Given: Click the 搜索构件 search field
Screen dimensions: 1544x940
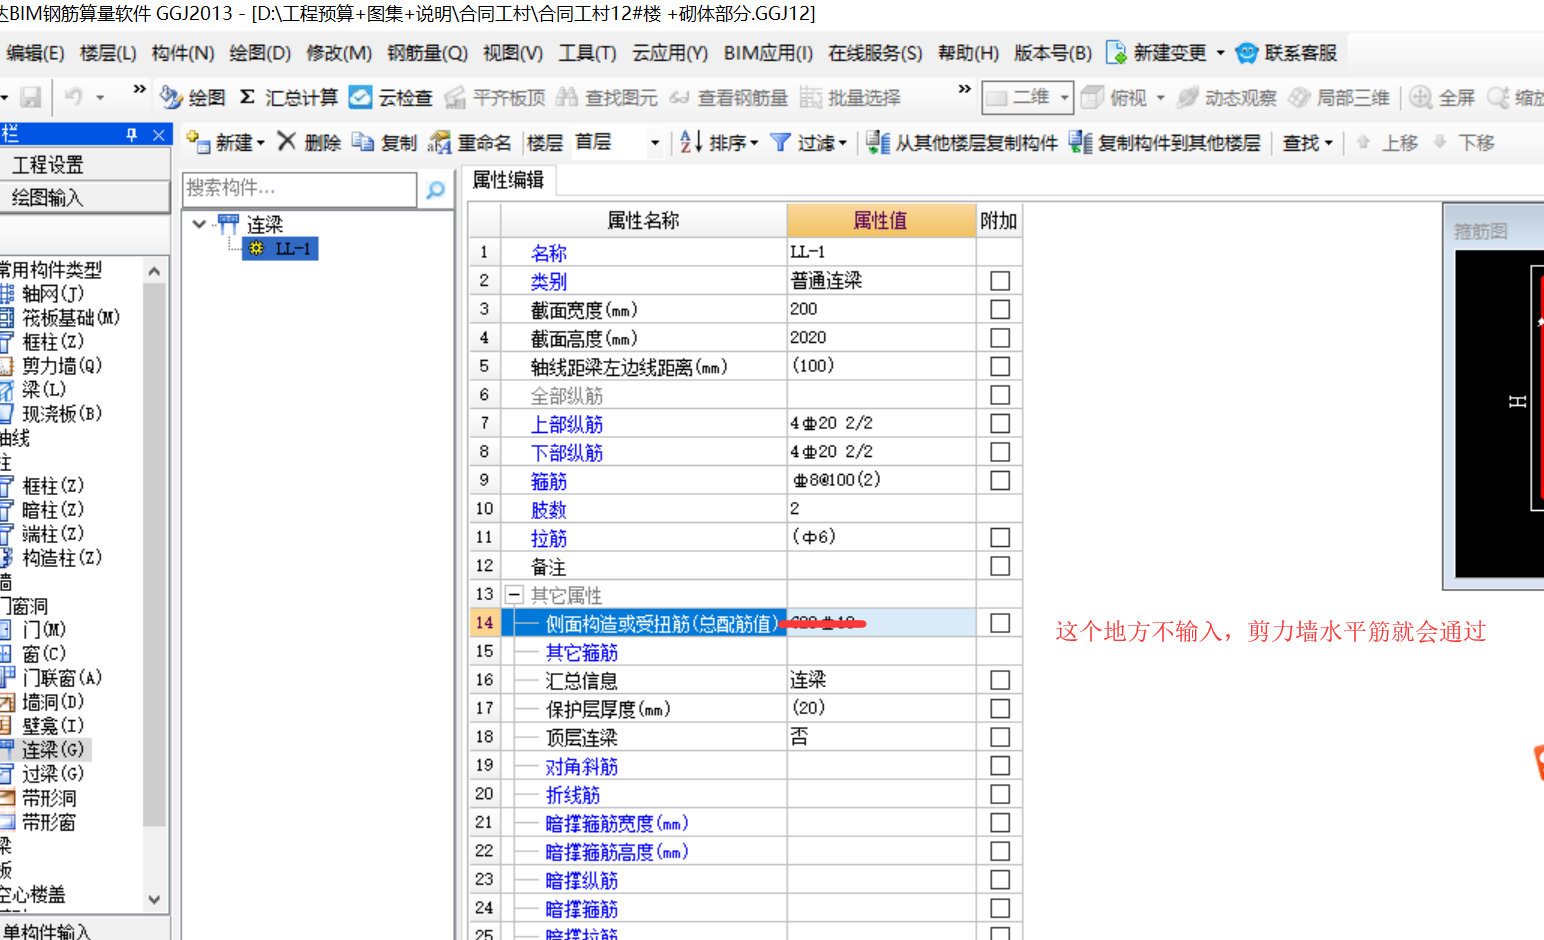Looking at the screenshot, I should pos(299,189).
